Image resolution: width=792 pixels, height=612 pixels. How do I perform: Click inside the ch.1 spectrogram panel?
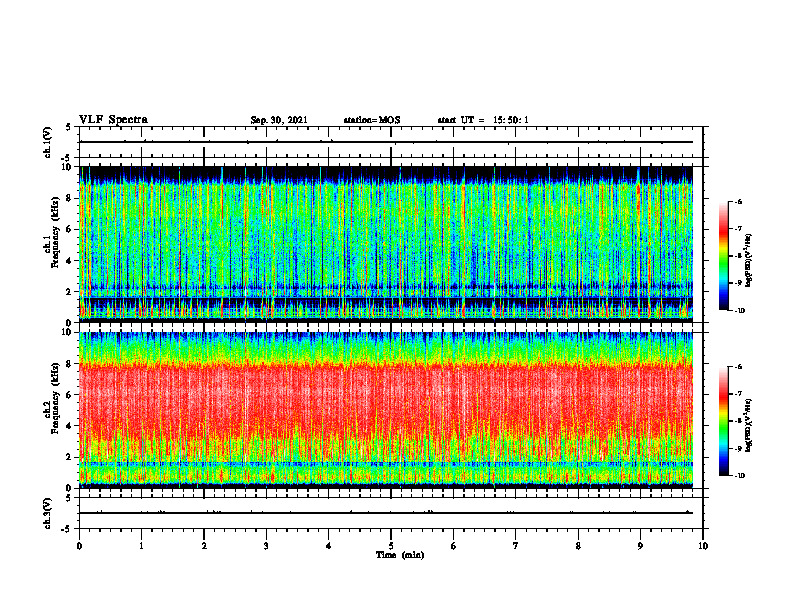[386, 244]
